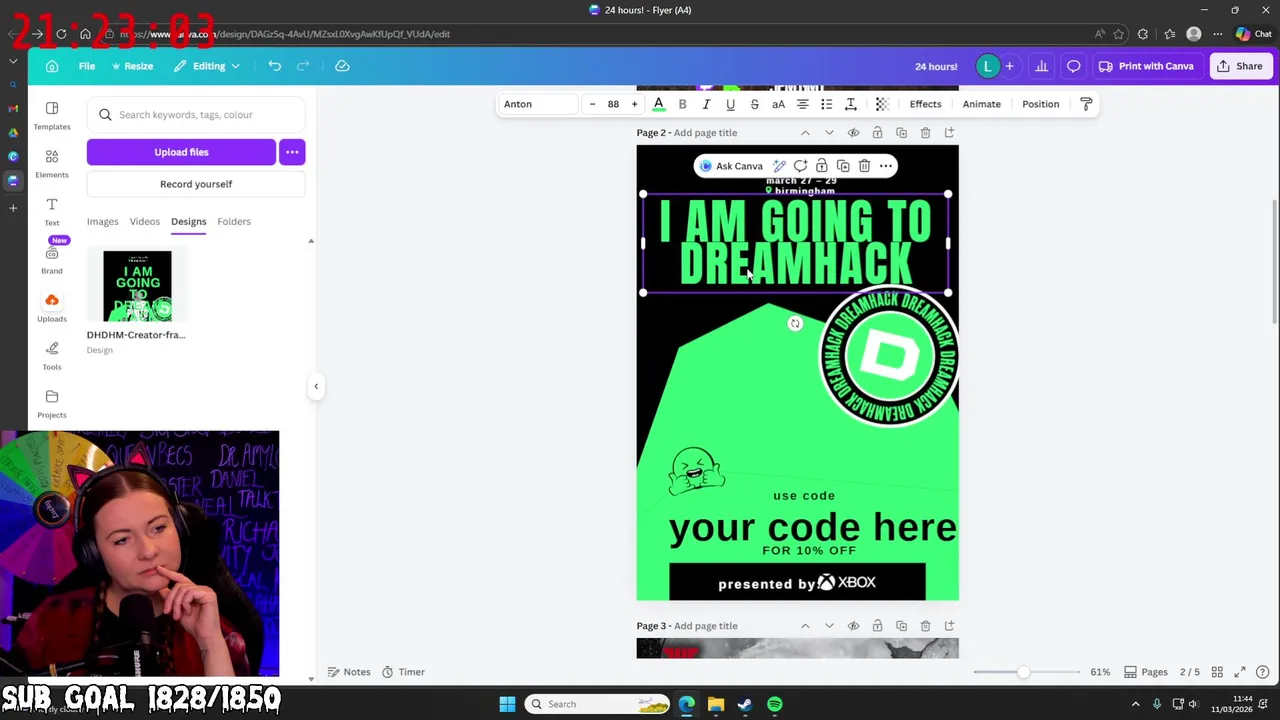Screen dimensions: 1280x720
Task: Duplicate Page 2
Action: pyautogui.click(x=901, y=133)
